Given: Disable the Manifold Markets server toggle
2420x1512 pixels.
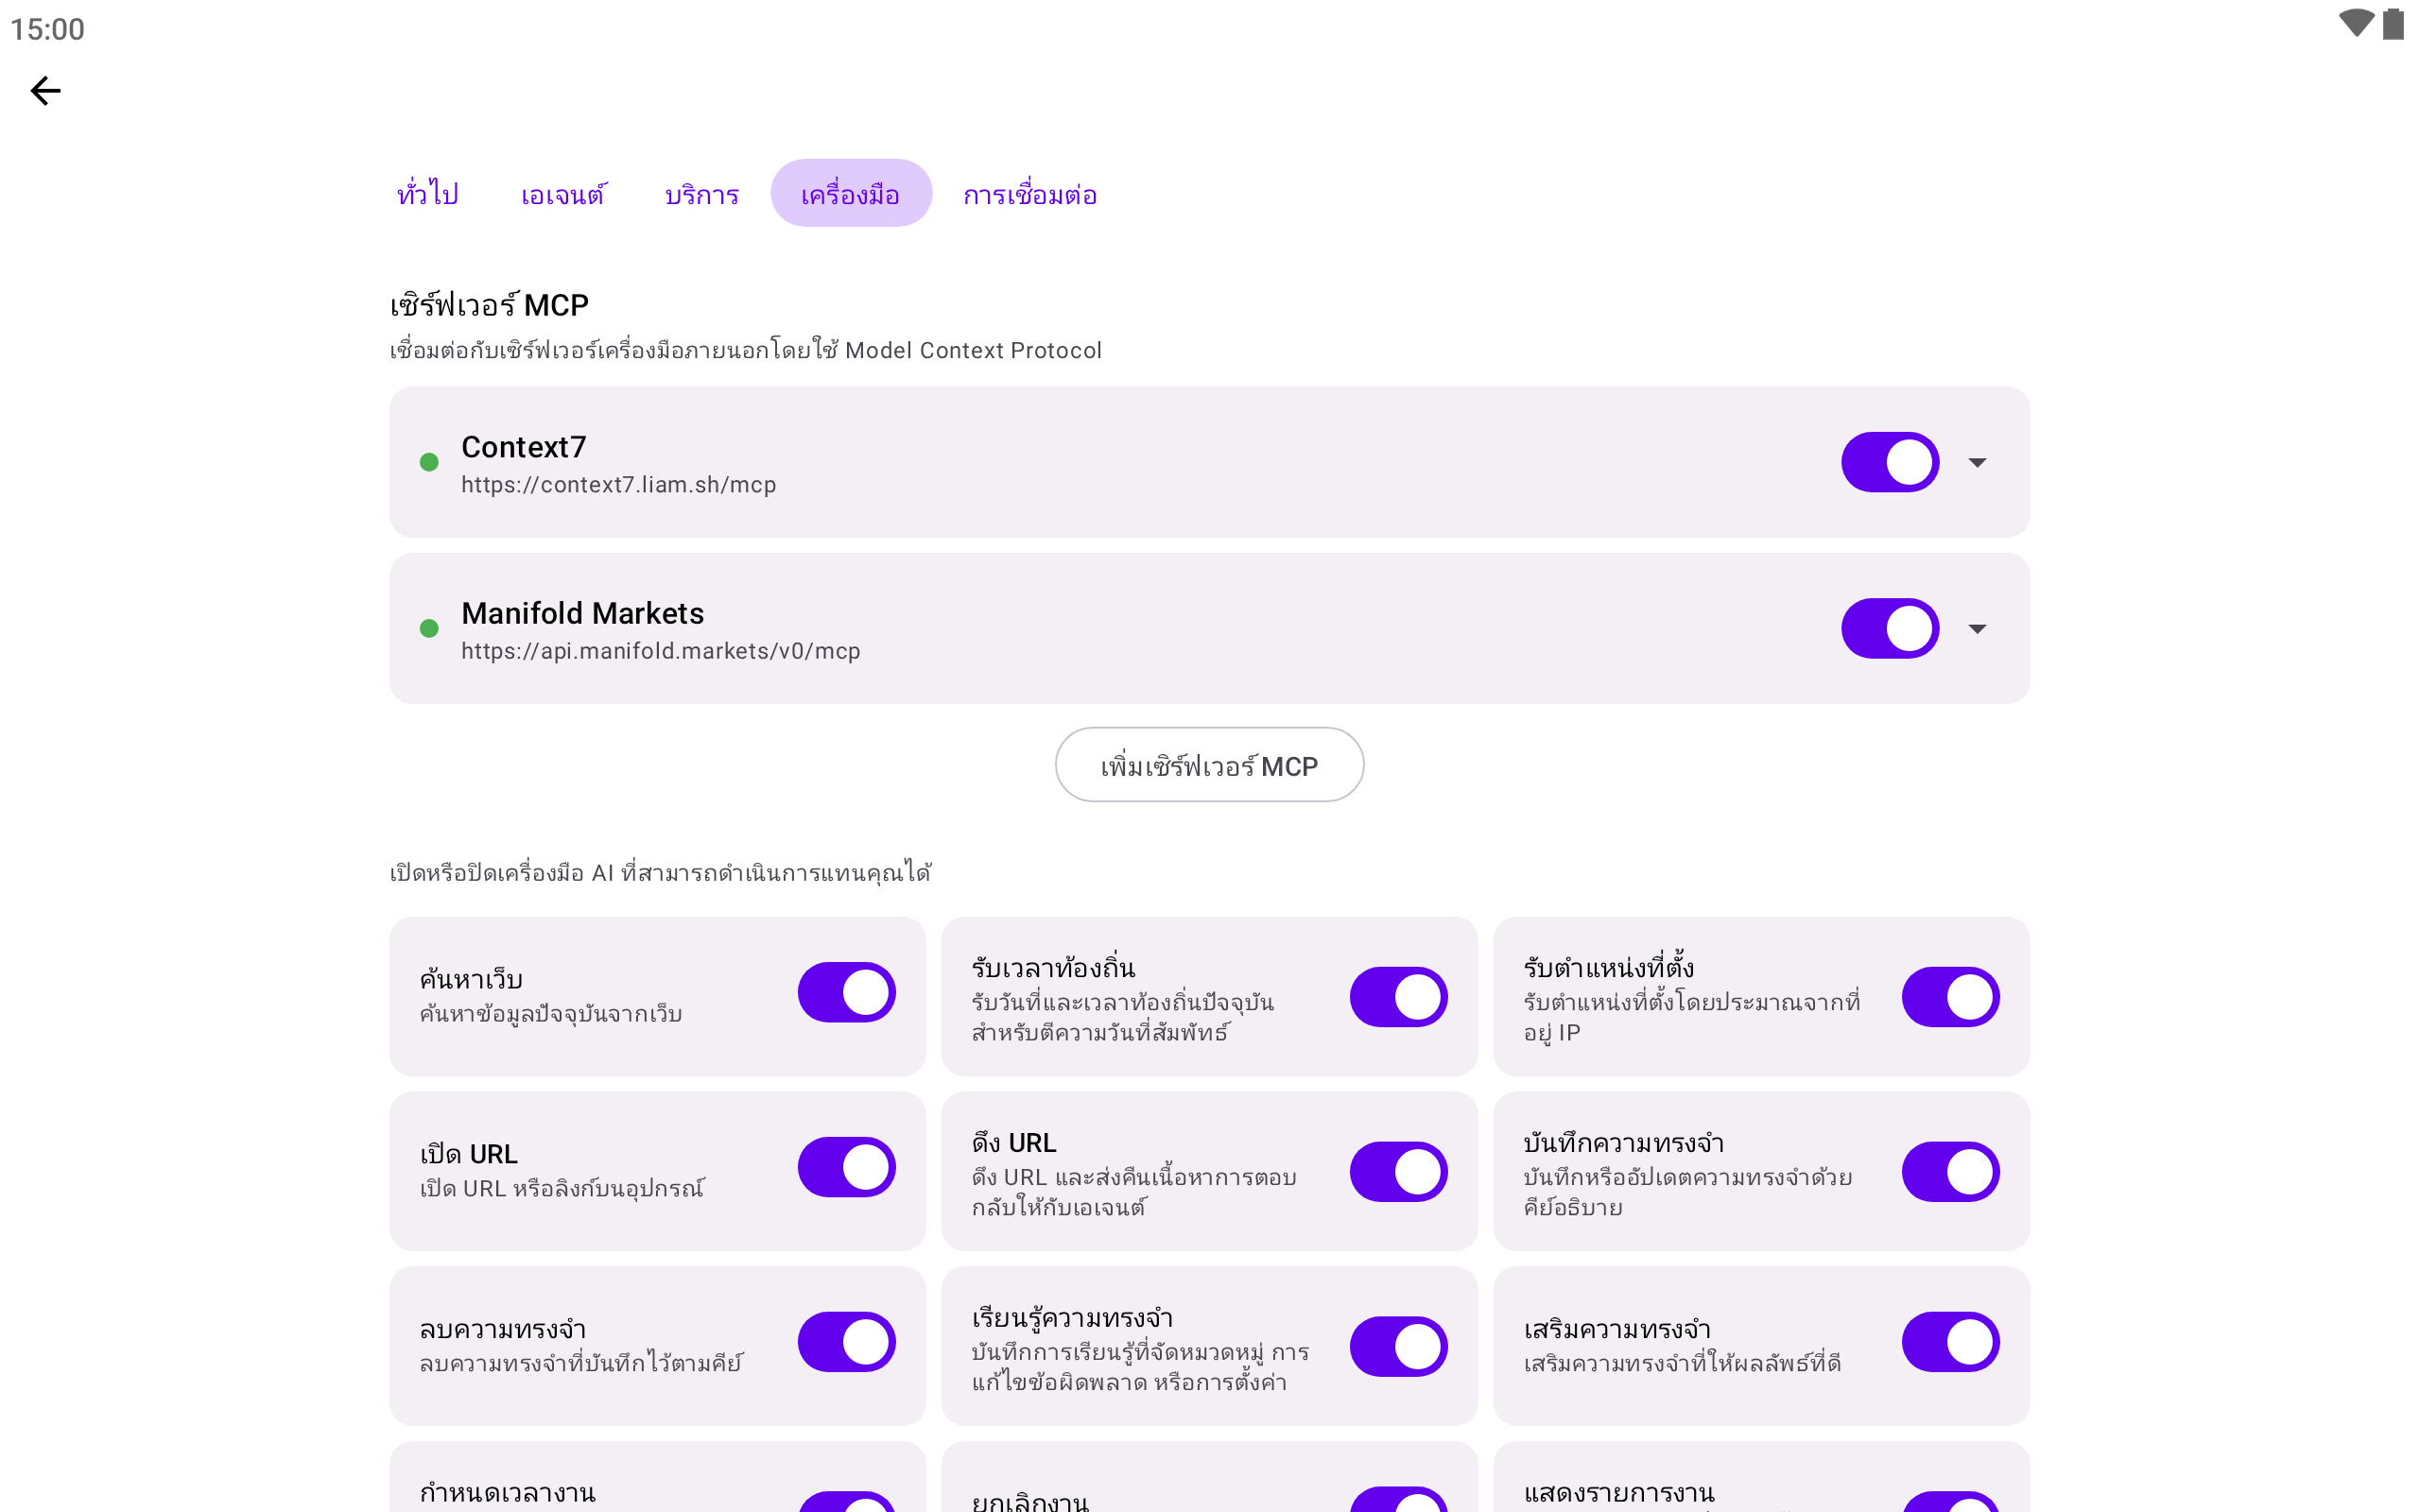Looking at the screenshot, I should coord(1890,628).
